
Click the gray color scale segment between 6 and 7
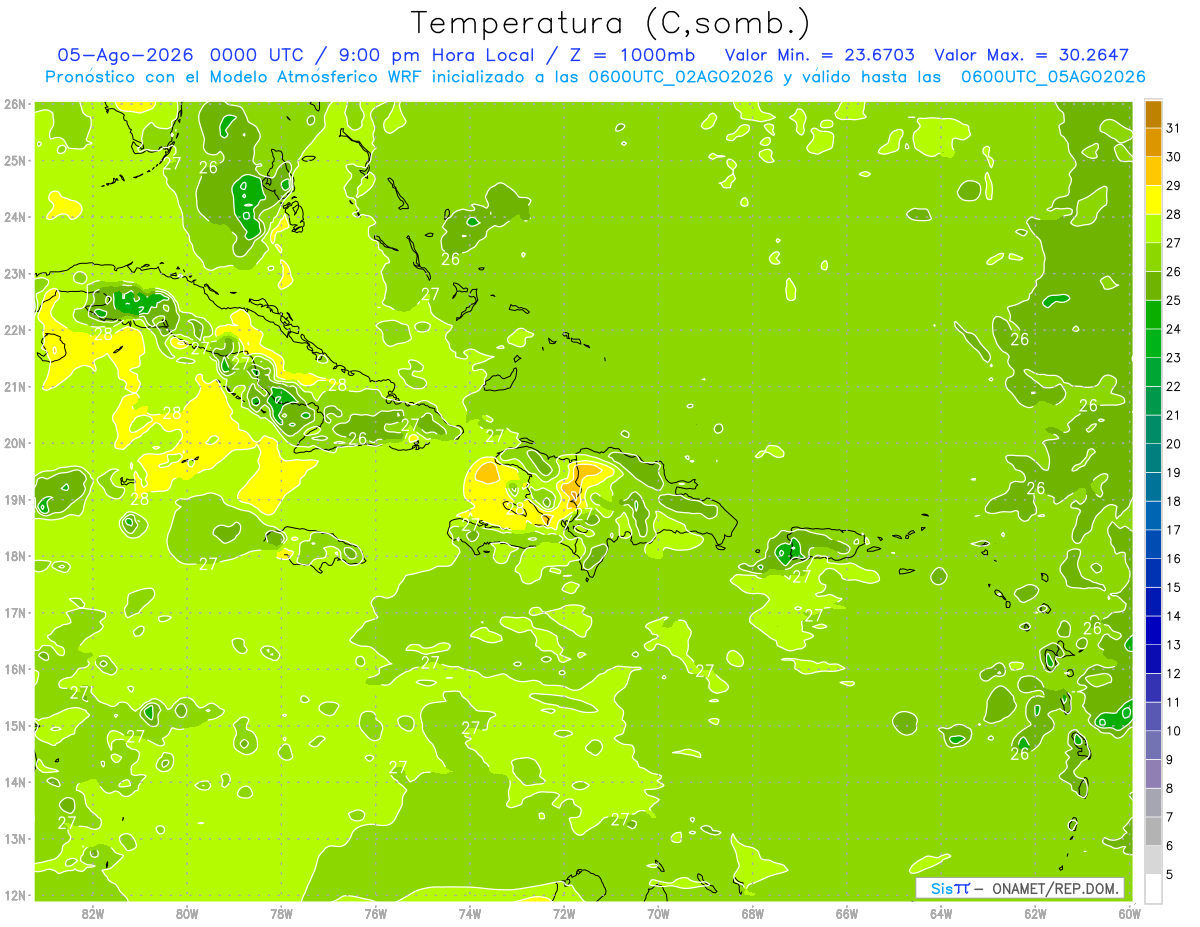tap(1153, 831)
